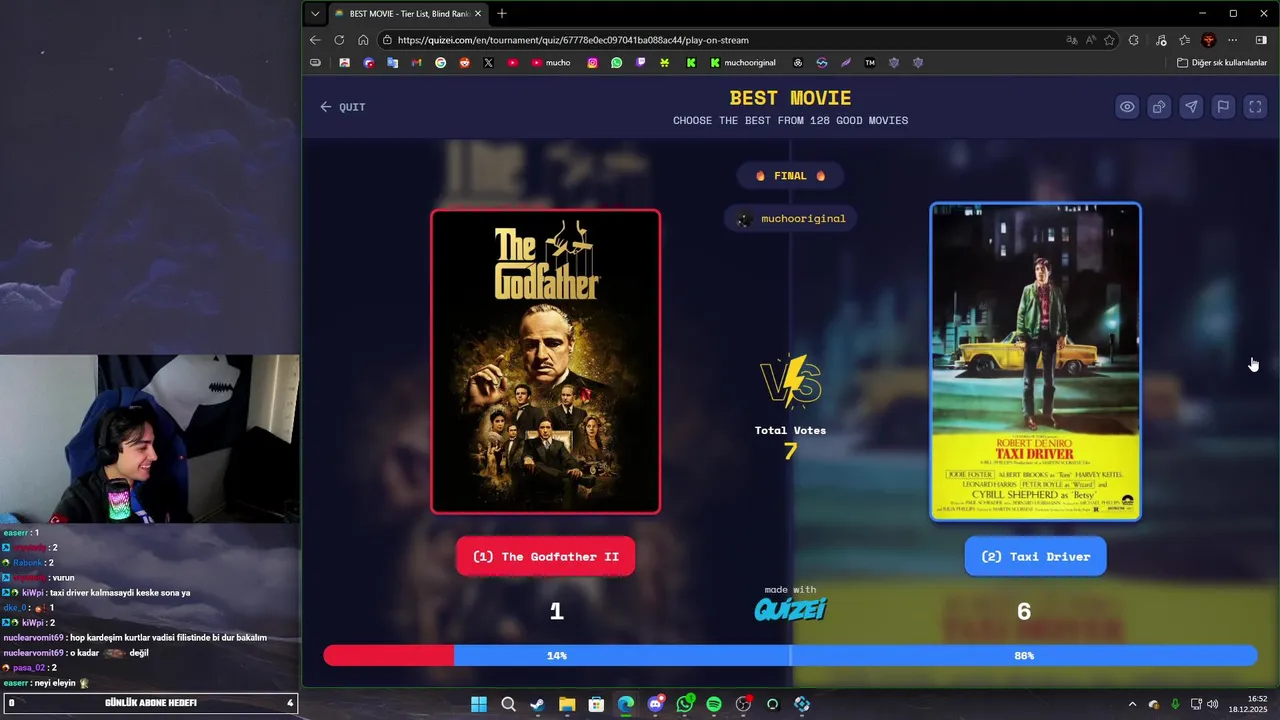Image resolution: width=1280 pixels, height=720 pixels.
Task: Open the favorites list icon in the toolbar
Action: tap(1185, 40)
